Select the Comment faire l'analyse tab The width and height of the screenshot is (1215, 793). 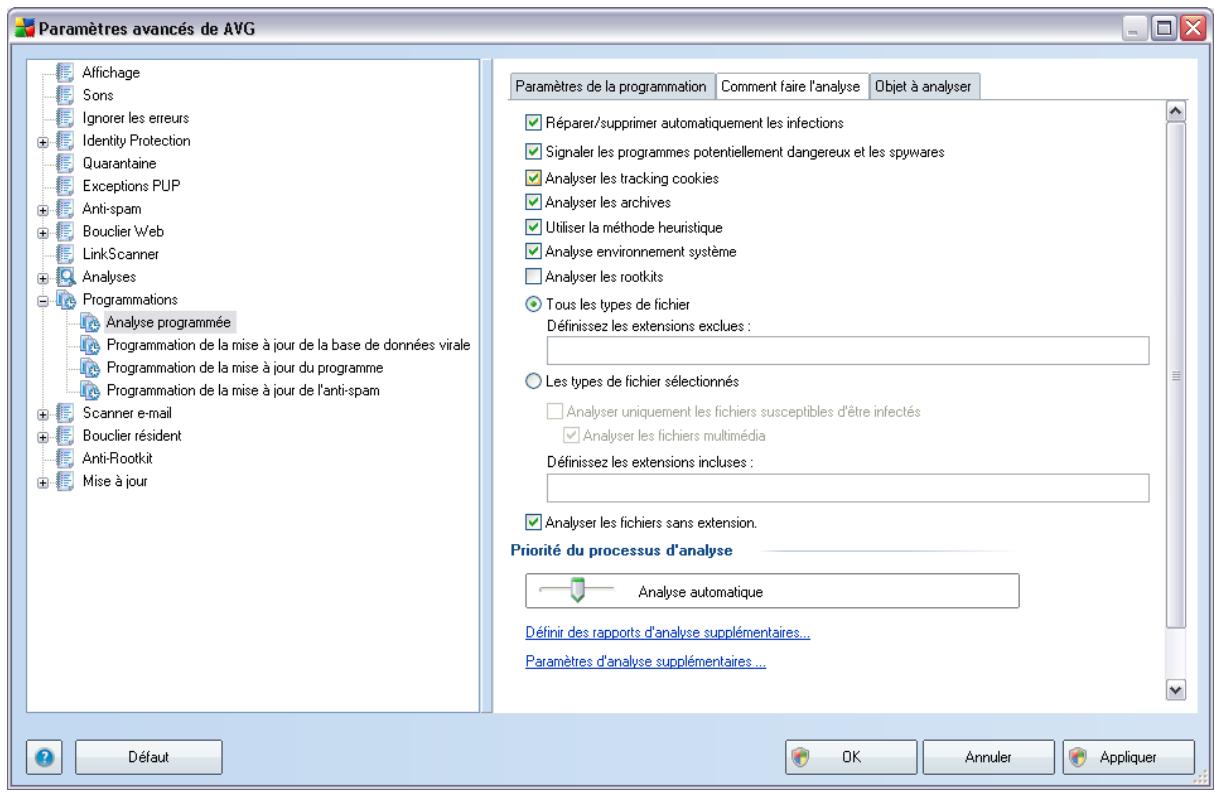click(x=791, y=85)
